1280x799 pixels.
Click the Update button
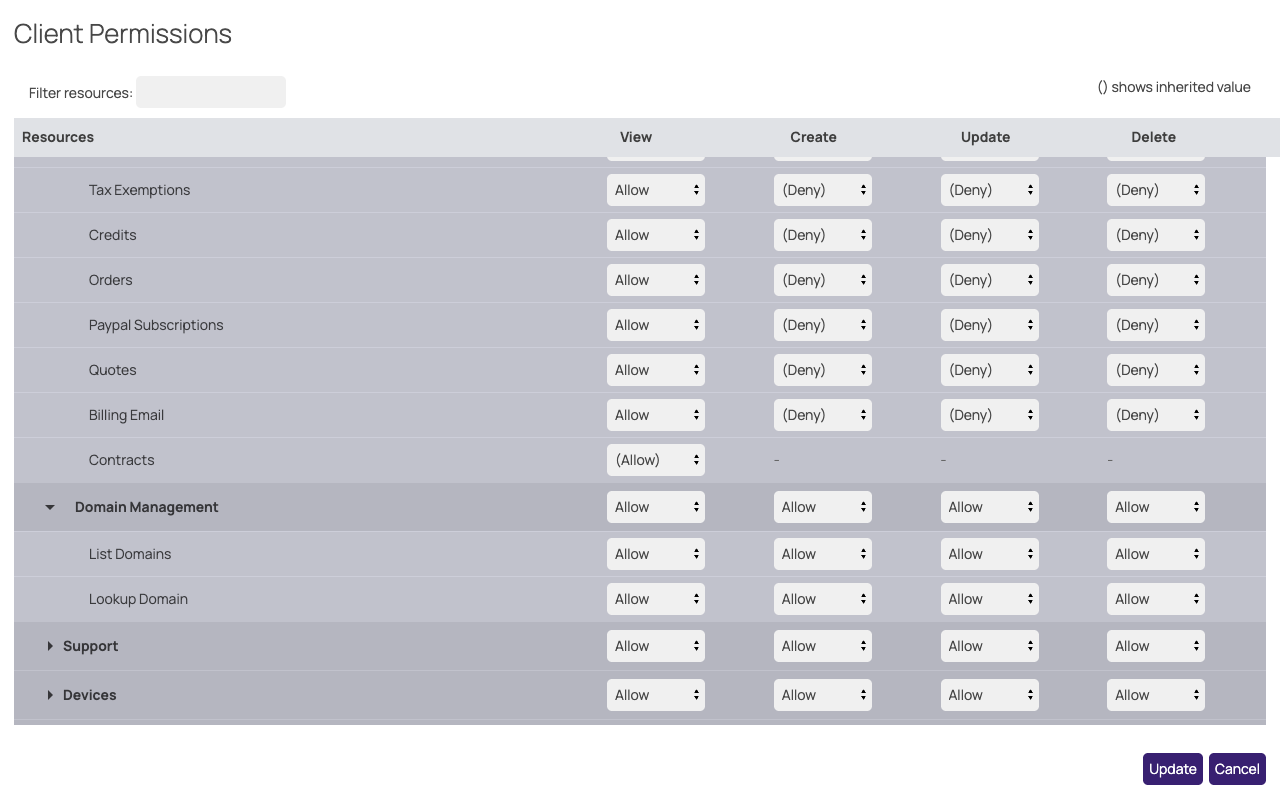click(x=1173, y=769)
